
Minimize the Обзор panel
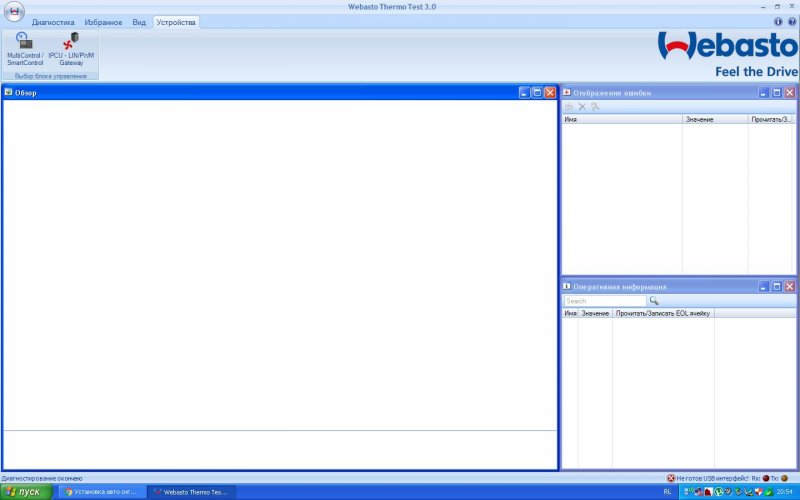pyautogui.click(x=524, y=92)
